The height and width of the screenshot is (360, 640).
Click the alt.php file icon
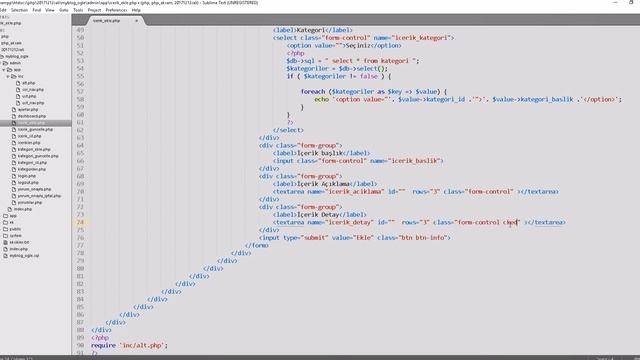click(x=18, y=83)
